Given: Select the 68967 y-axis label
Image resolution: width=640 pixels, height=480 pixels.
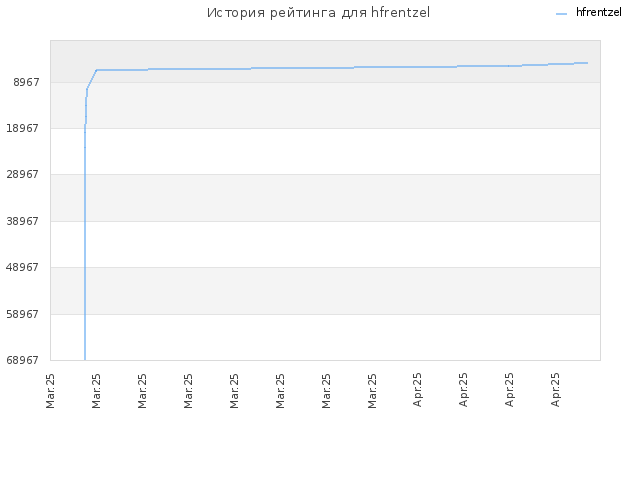Looking at the screenshot, I should click(22, 360).
